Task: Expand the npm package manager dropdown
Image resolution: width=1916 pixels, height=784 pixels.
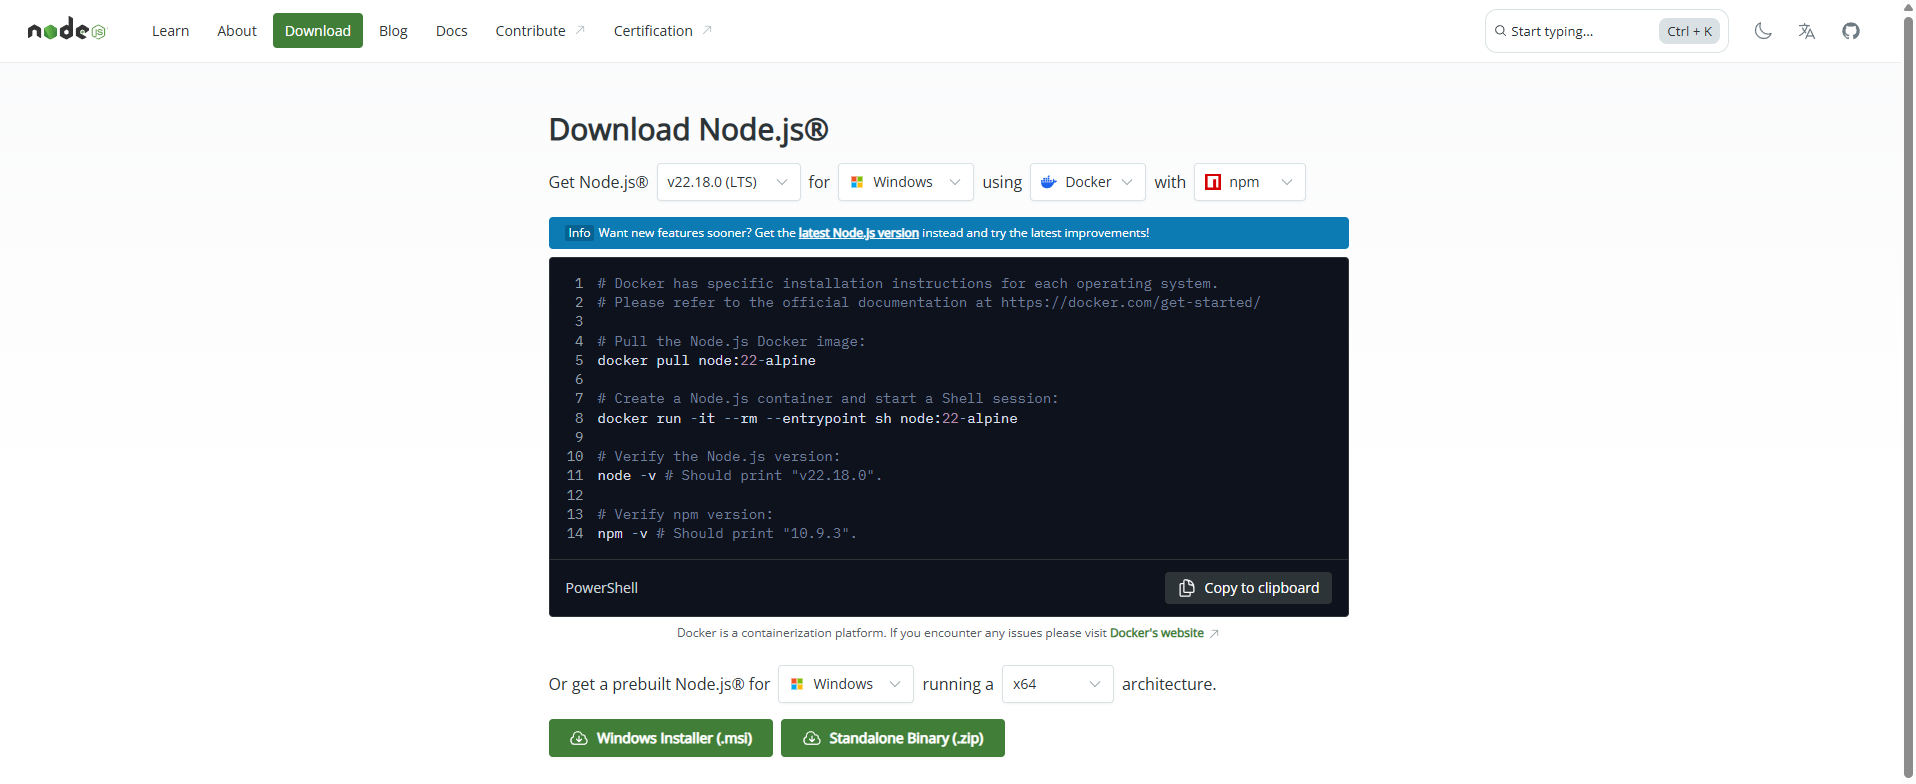Action: pyautogui.click(x=1249, y=182)
